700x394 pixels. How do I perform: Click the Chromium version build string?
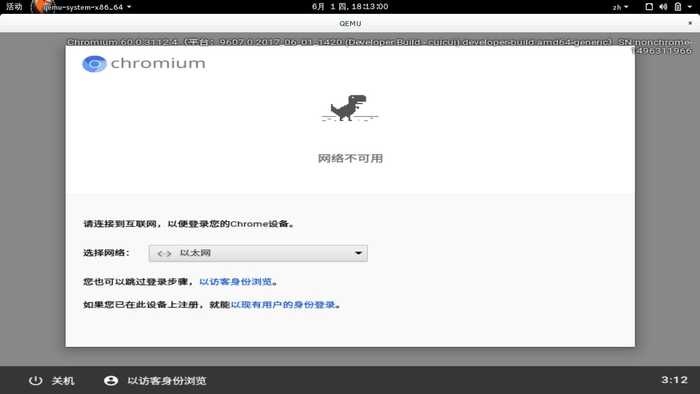379,46
